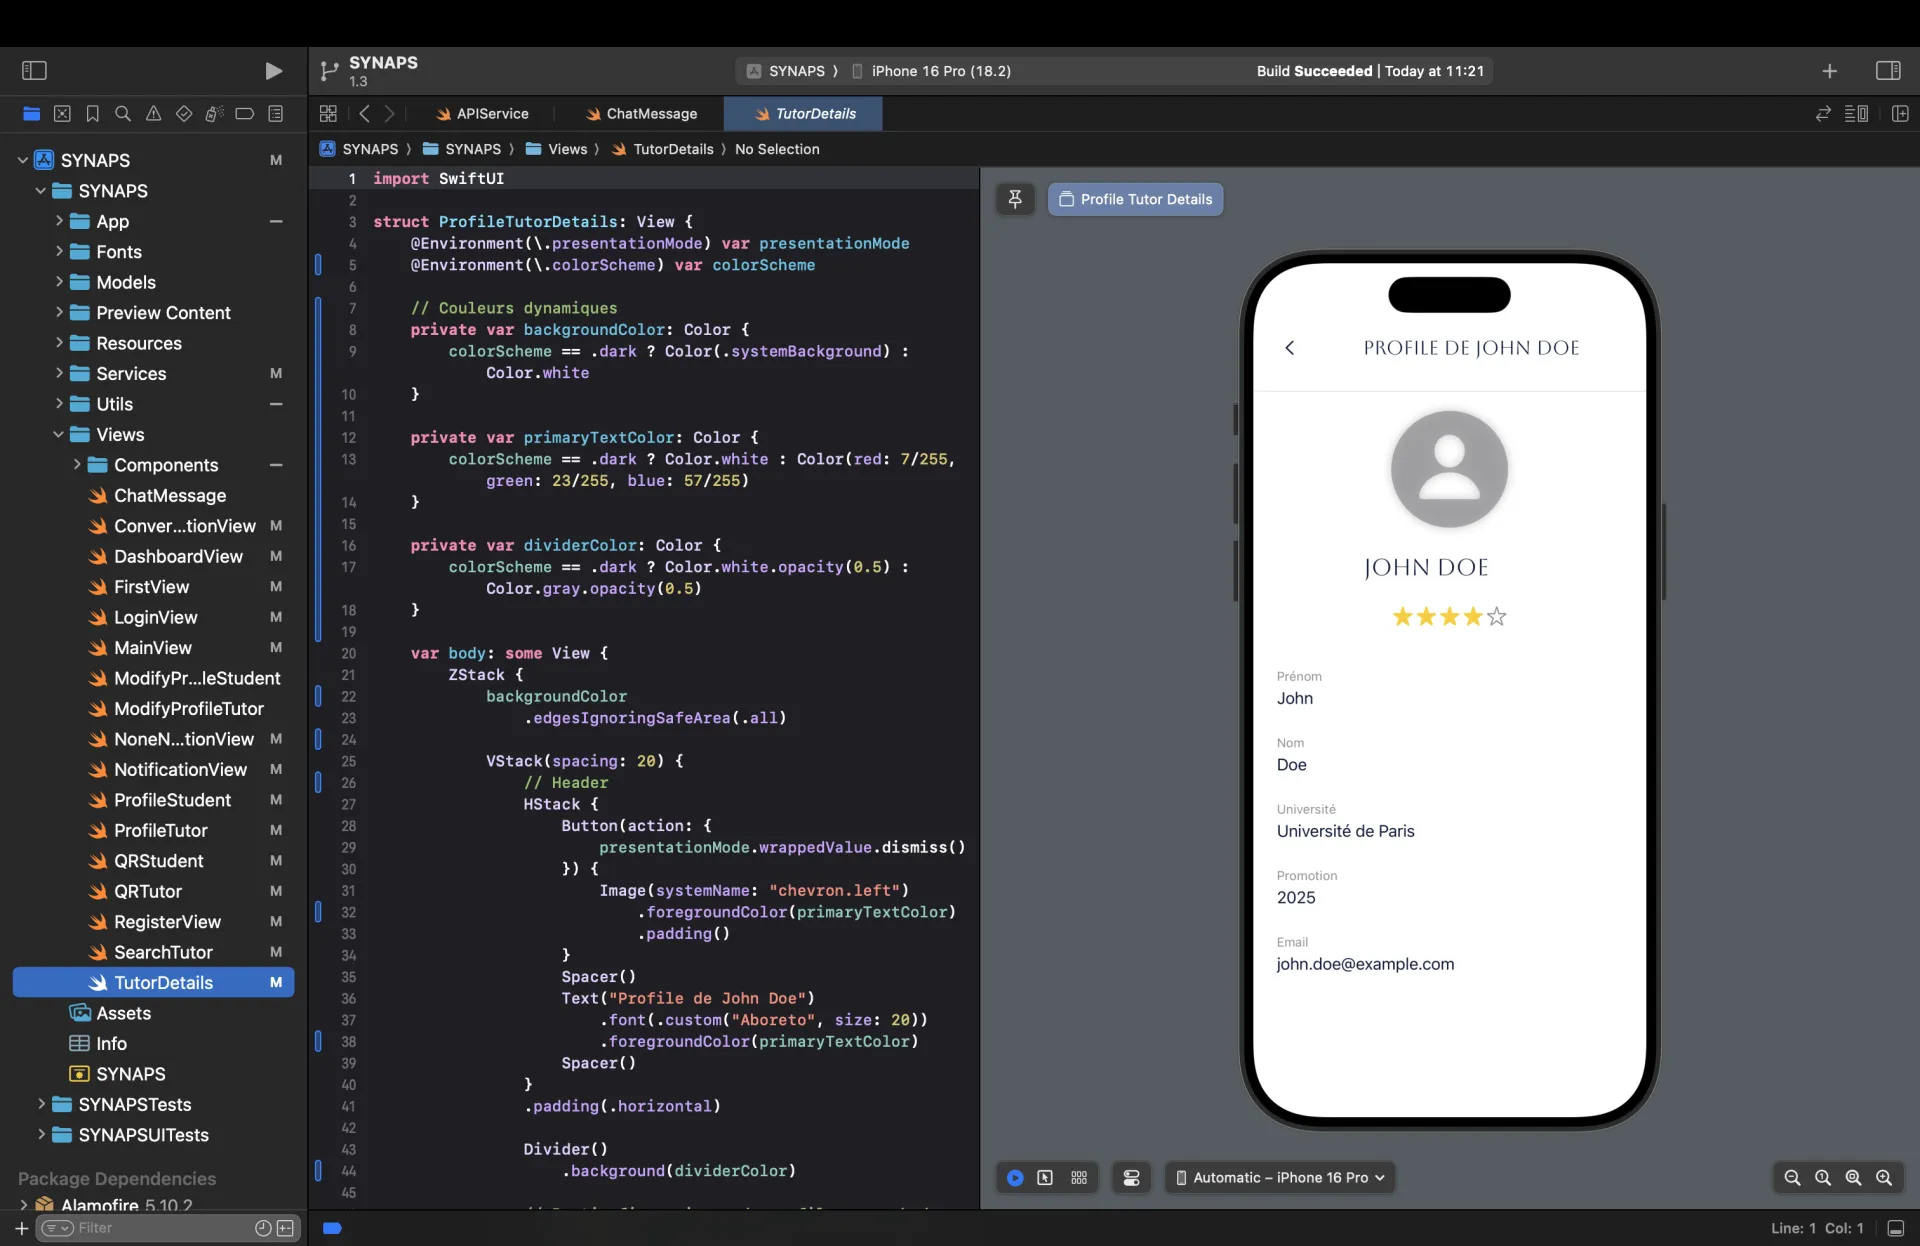1920x1246 pixels.
Task: Open the Breakpoint navigator icon
Action: [x=245, y=114]
